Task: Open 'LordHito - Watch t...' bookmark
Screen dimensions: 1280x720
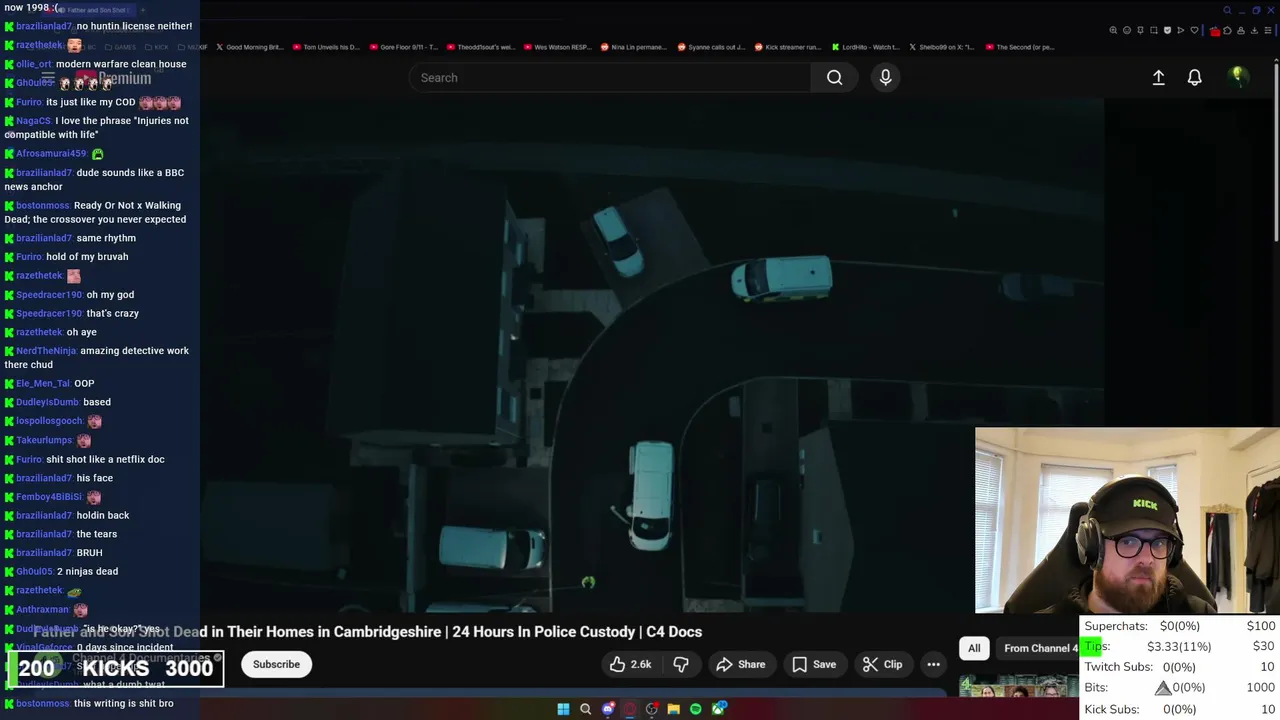Action: pyautogui.click(x=866, y=47)
